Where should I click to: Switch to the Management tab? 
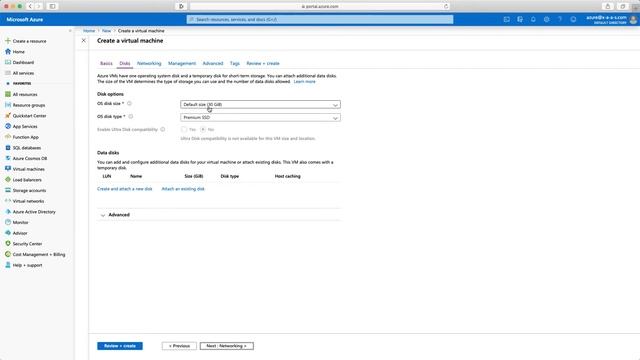click(x=182, y=64)
